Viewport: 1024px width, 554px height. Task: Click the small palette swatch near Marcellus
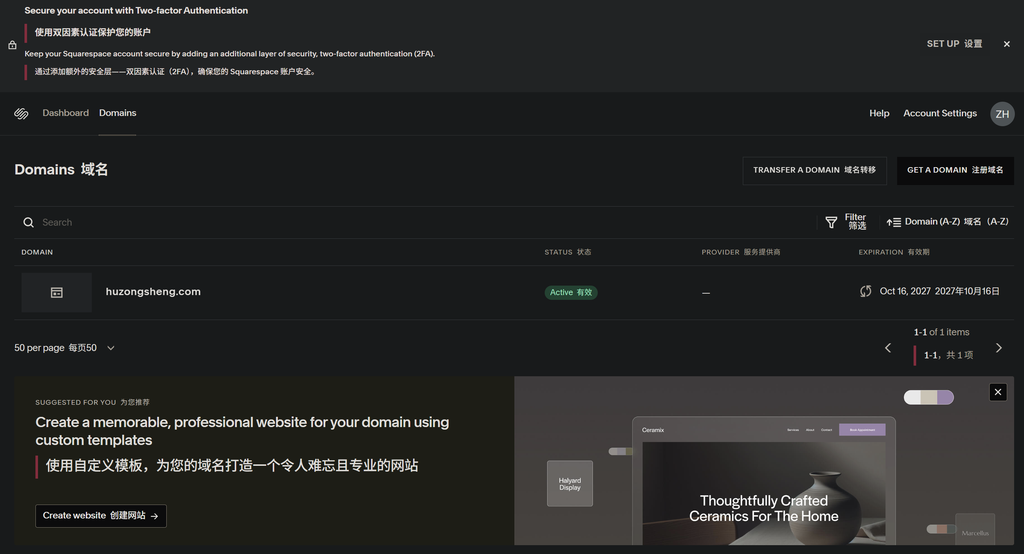coord(941,529)
